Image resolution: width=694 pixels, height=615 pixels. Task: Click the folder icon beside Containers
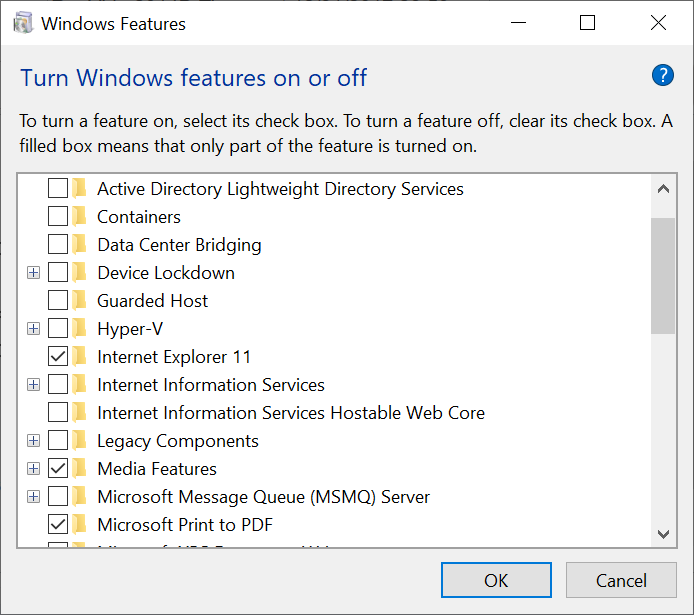(x=80, y=217)
